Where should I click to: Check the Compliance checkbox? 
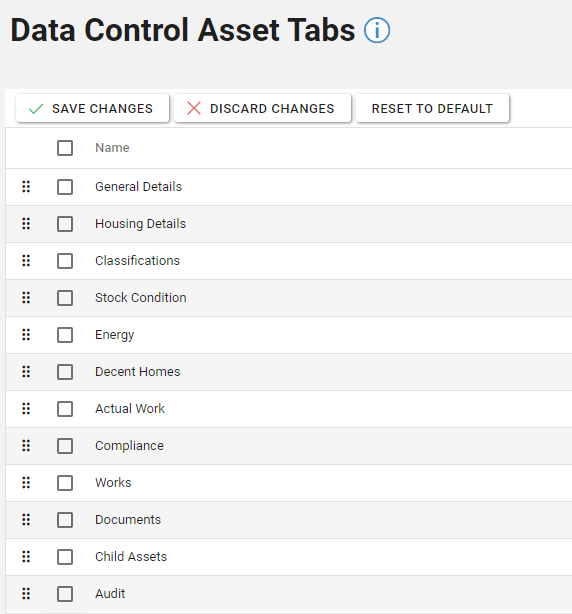65,446
